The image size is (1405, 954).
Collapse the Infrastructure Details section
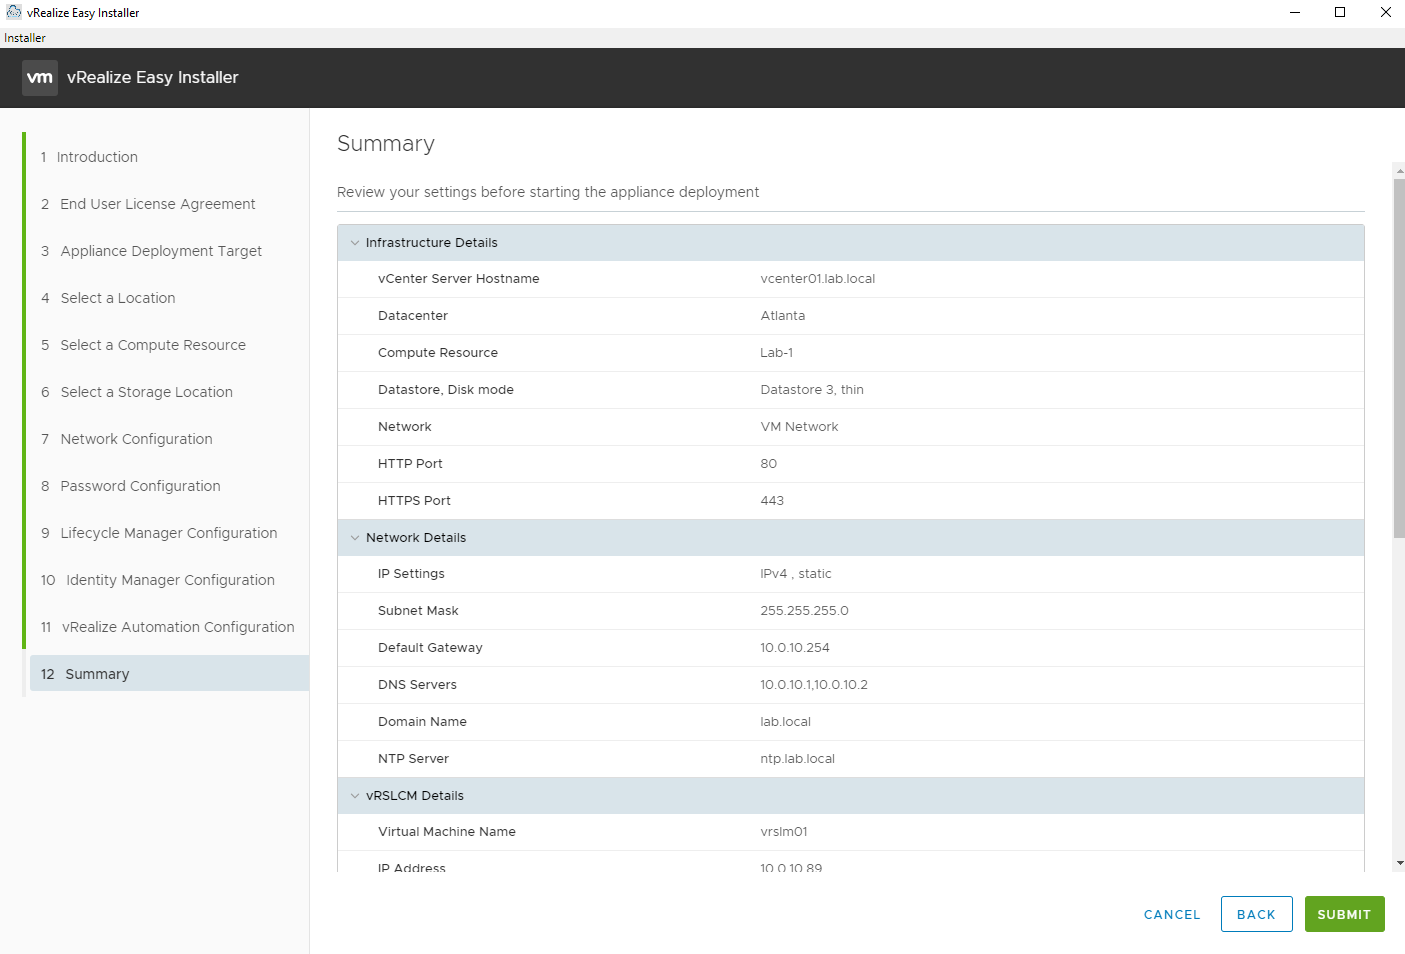click(354, 243)
